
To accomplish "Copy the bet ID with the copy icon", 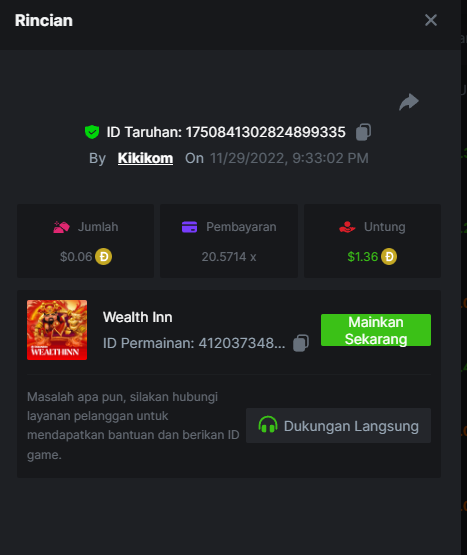I will [364, 132].
